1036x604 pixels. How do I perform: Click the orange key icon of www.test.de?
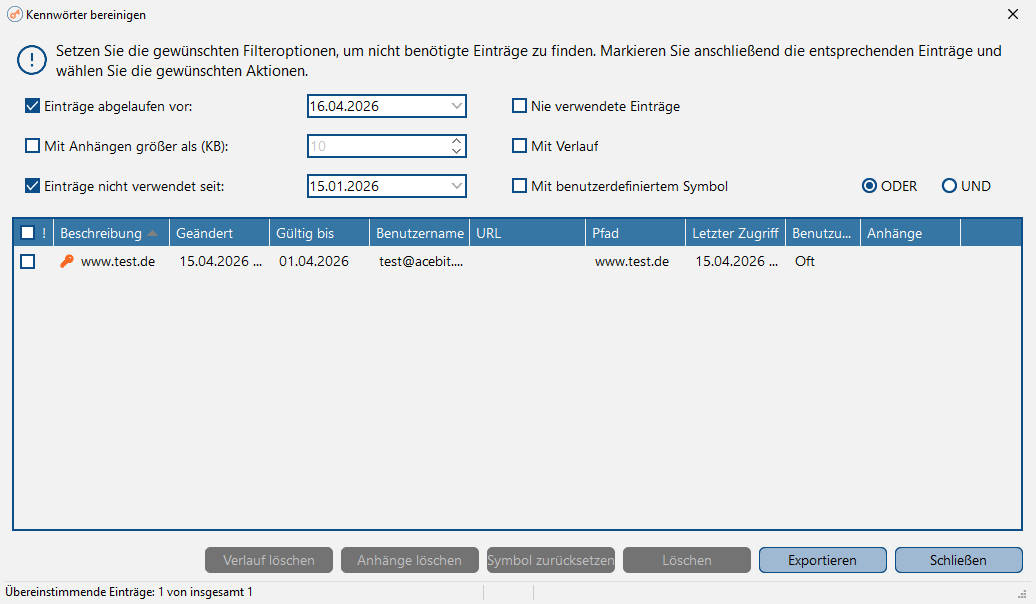(67, 262)
